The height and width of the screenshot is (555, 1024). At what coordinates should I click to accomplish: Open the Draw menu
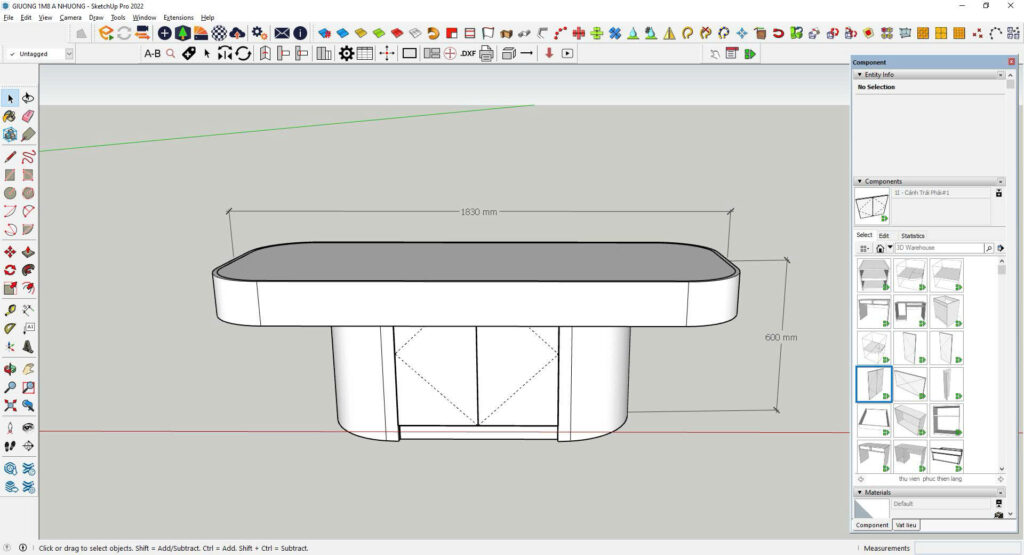[96, 18]
